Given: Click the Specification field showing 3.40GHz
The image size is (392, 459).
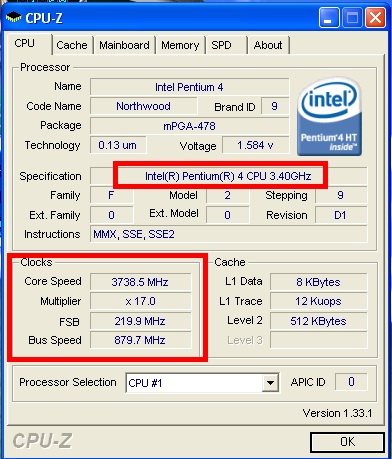Looking at the screenshot, I should (x=228, y=176).
